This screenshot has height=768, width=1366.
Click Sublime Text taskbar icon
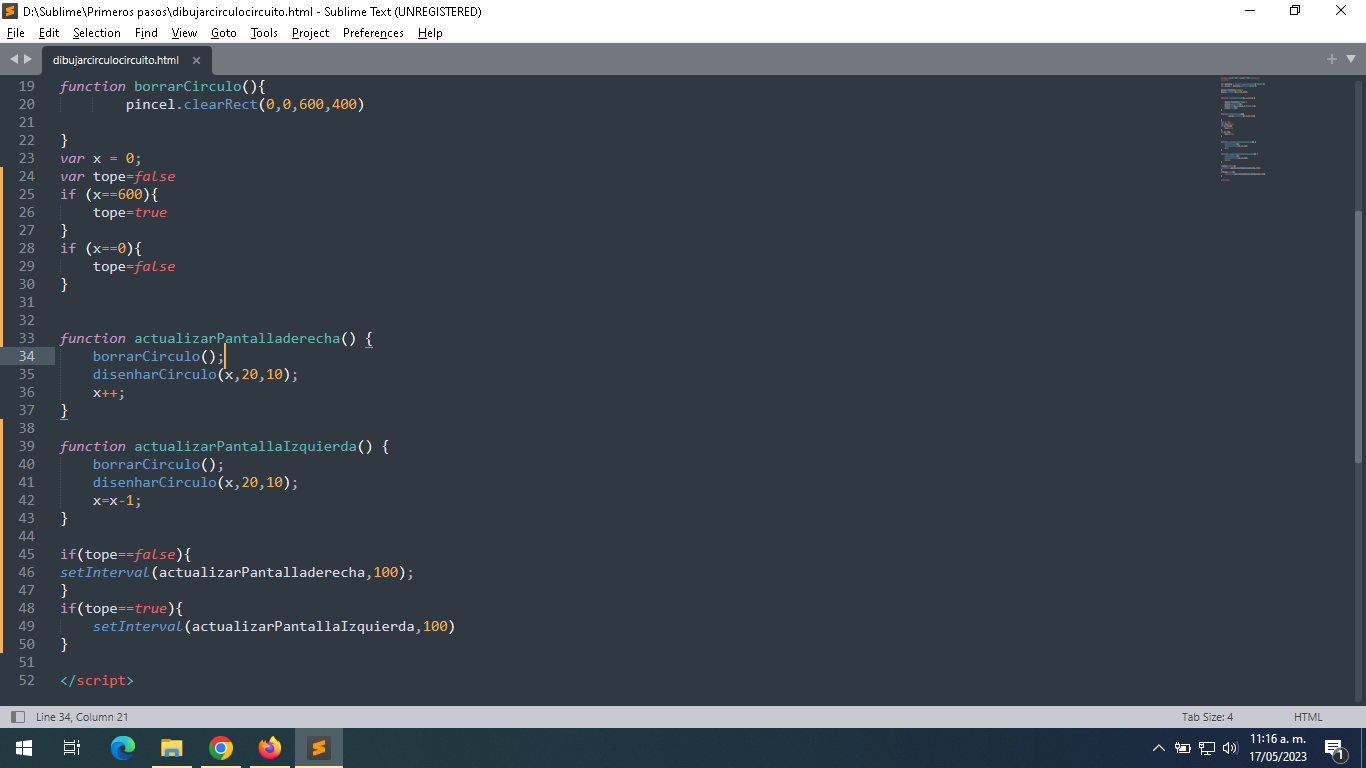point(319,748)
